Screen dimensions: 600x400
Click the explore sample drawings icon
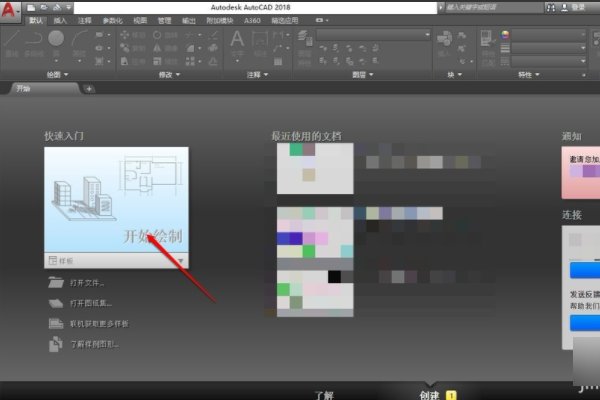pyautogui.click(x=55, y=344)
